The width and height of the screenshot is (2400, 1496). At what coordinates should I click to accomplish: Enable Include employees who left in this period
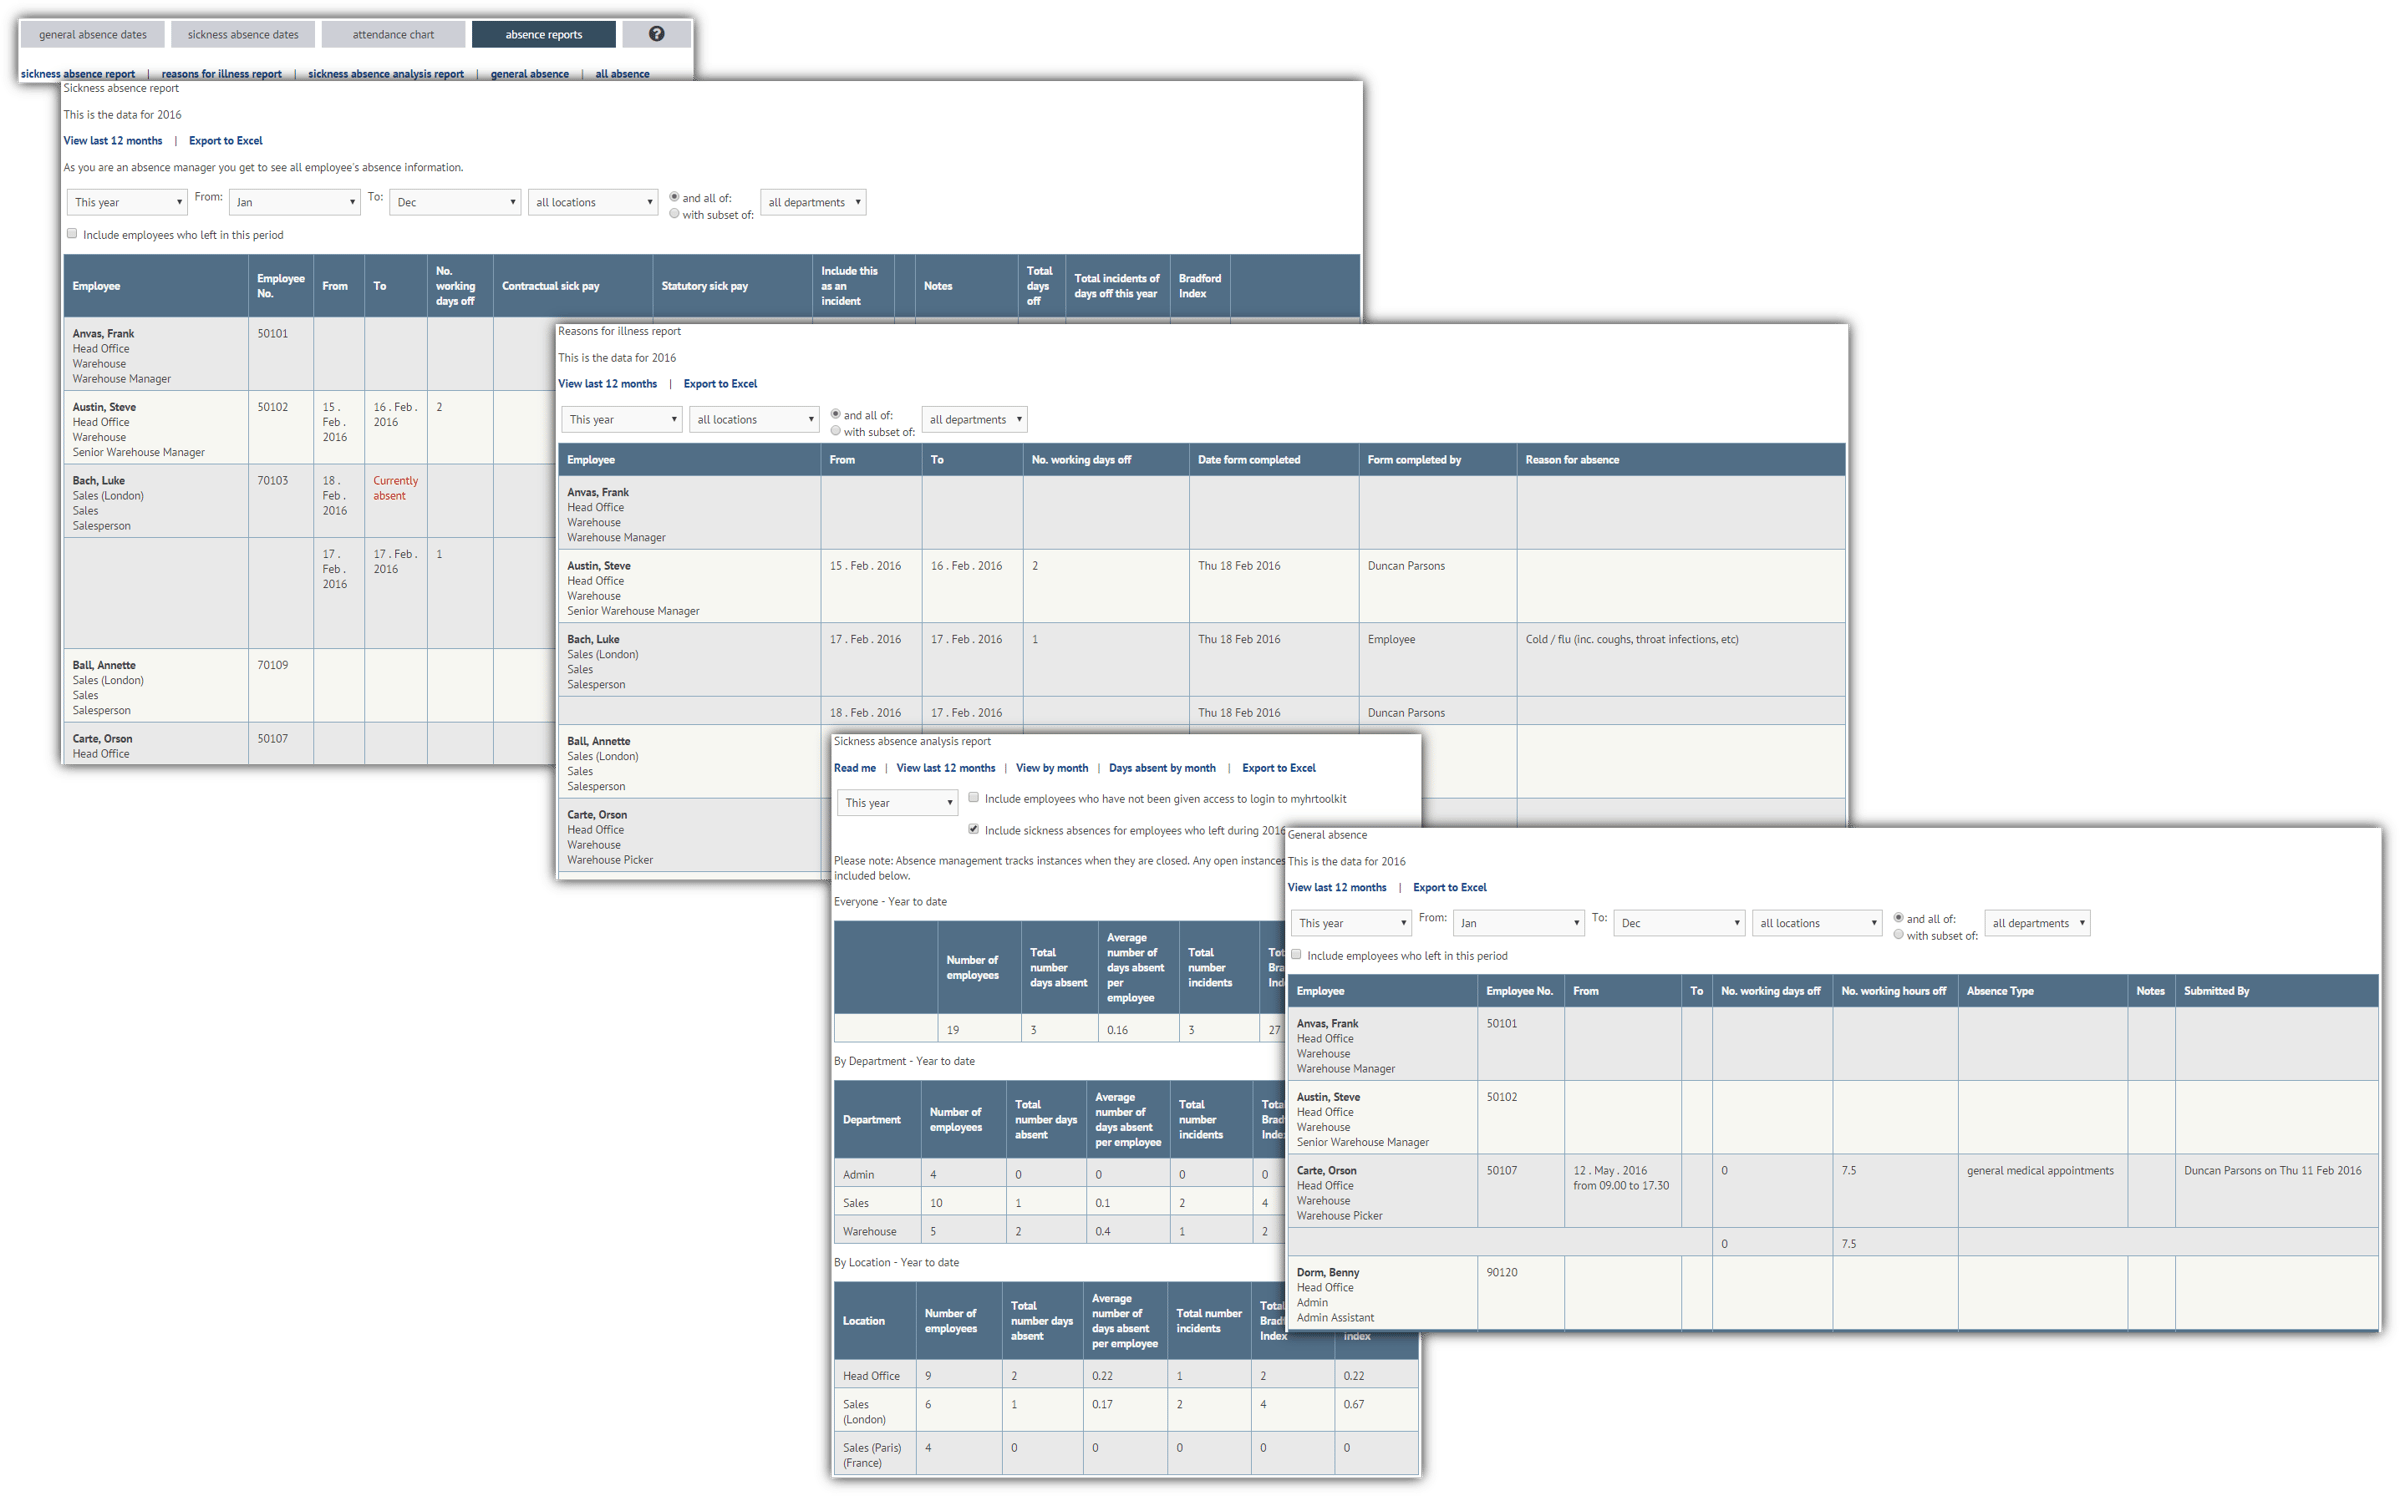tap(71, 232)
